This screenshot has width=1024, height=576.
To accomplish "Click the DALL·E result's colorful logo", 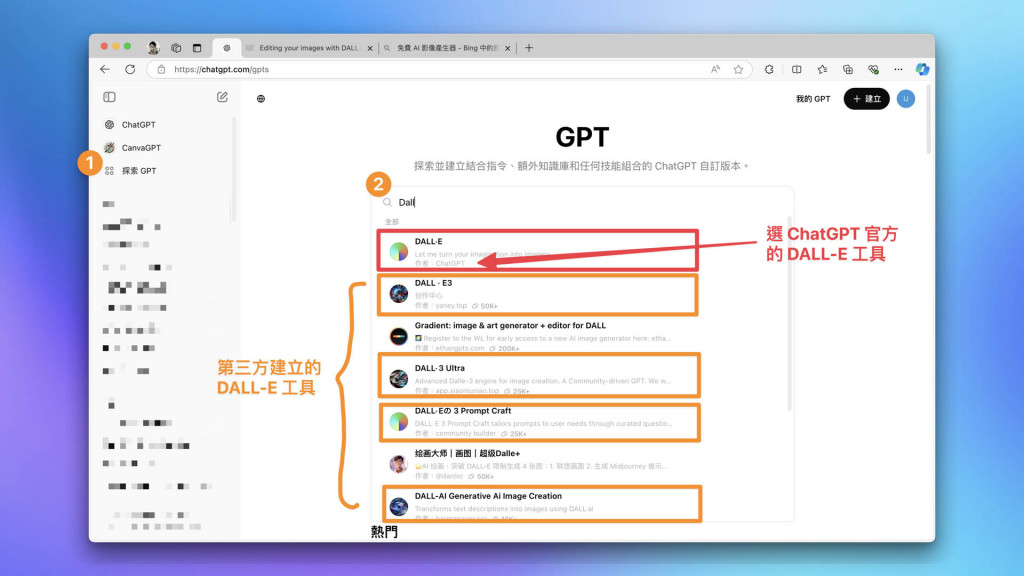I will [398, 251].
